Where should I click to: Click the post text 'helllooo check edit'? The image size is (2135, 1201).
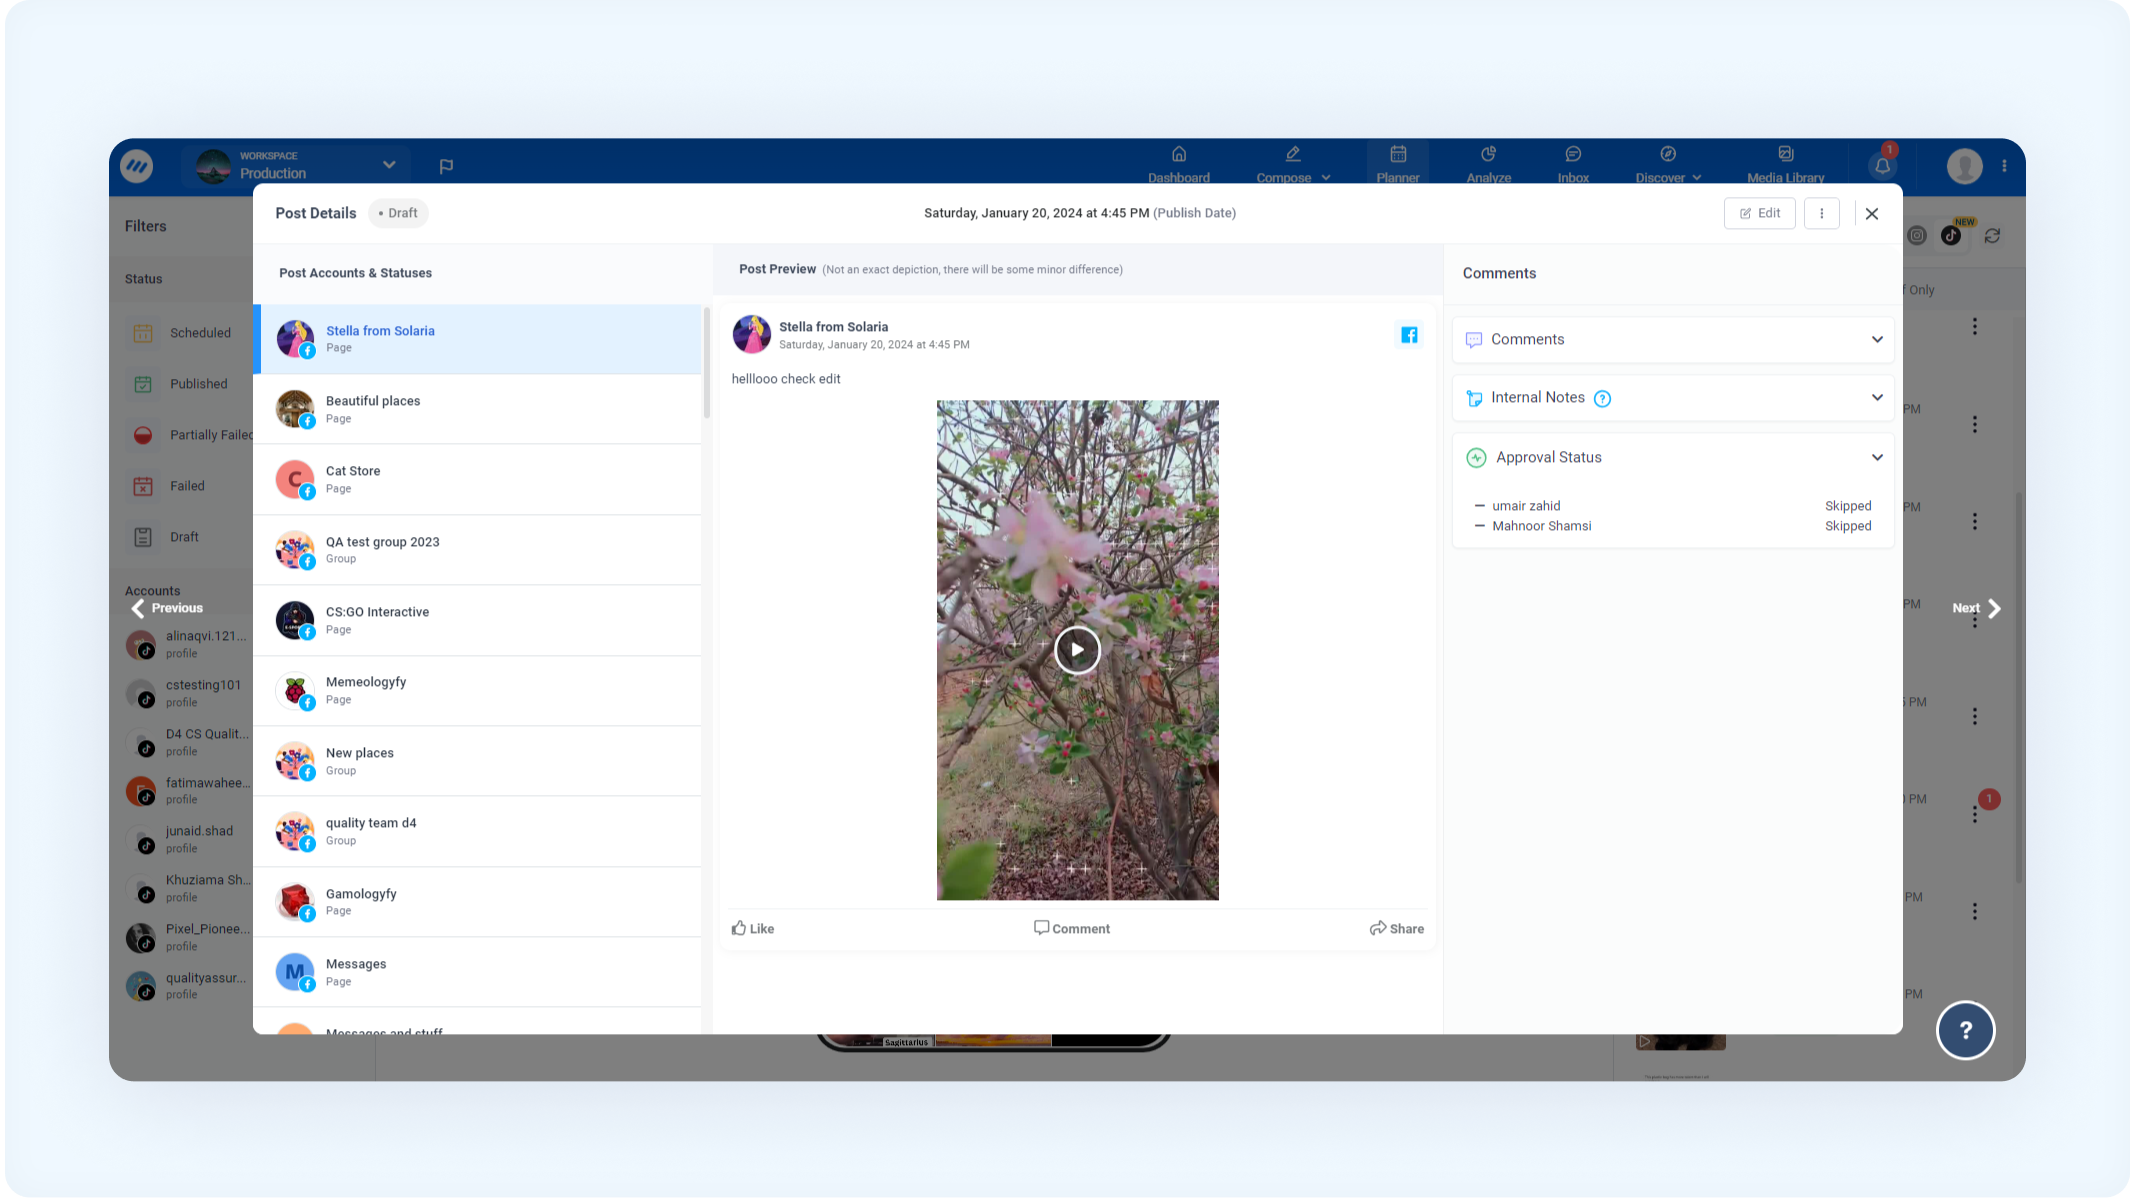pos(786,379)
